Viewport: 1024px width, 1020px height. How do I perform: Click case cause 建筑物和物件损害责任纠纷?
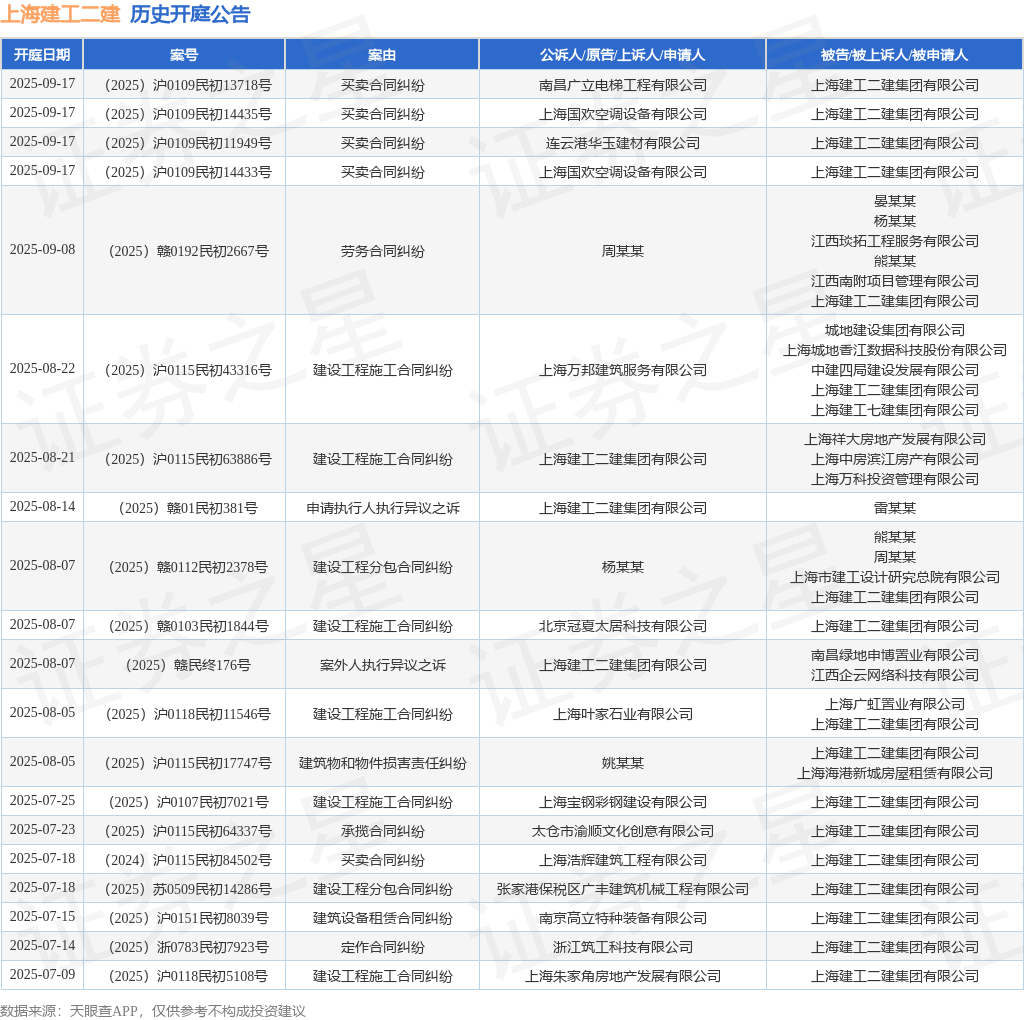(382, 763)
